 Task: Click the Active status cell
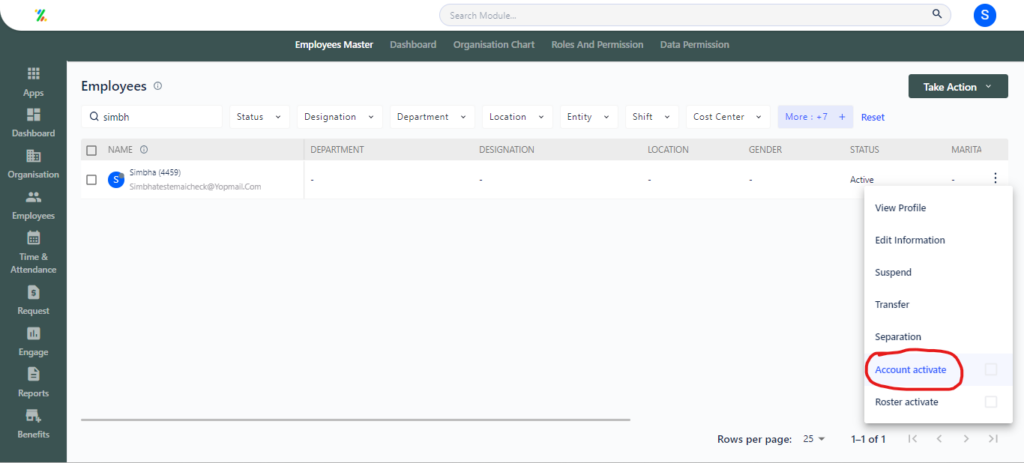pyautogui.click(x=861, y=180)
